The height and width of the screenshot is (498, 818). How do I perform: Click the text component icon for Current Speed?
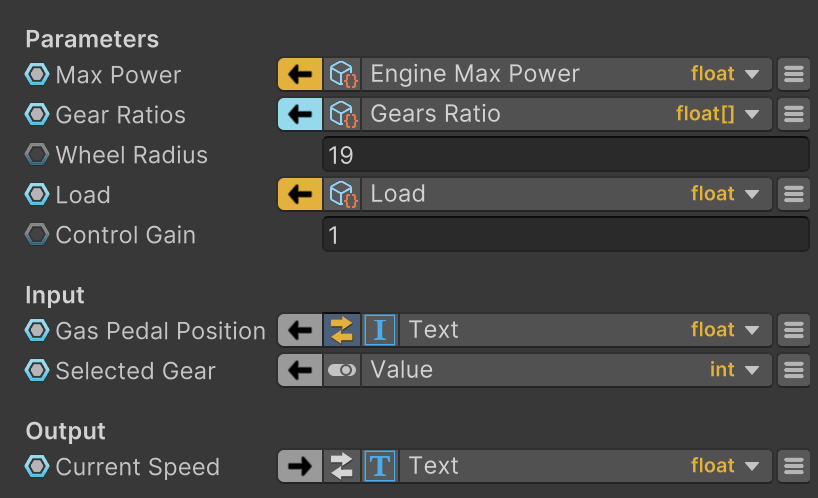[x=381, y=466]
